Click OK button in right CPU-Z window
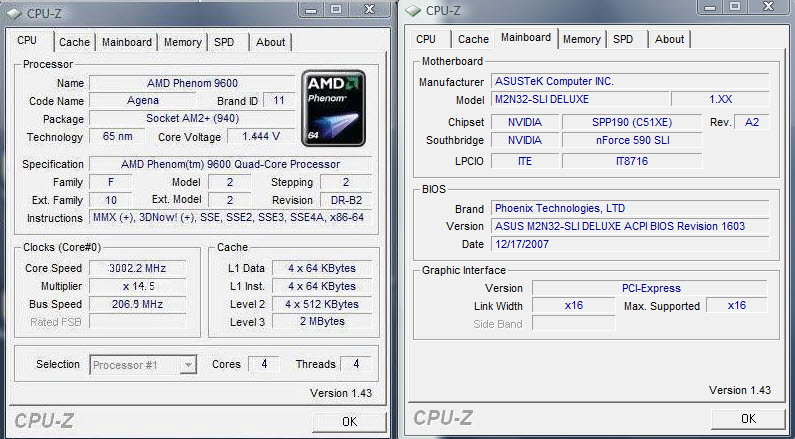795x439 pixels. coord(748,418)
